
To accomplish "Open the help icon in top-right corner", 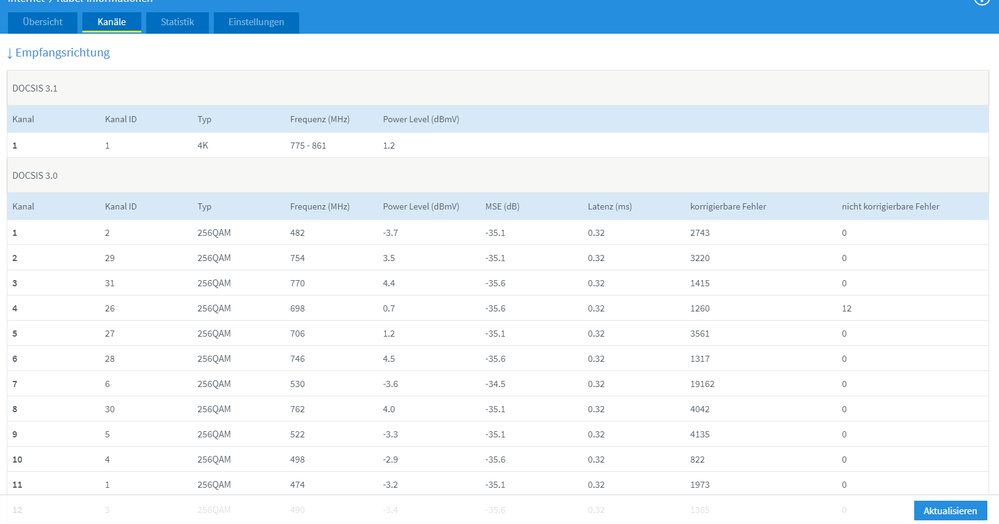I will [x=982, y=1].
